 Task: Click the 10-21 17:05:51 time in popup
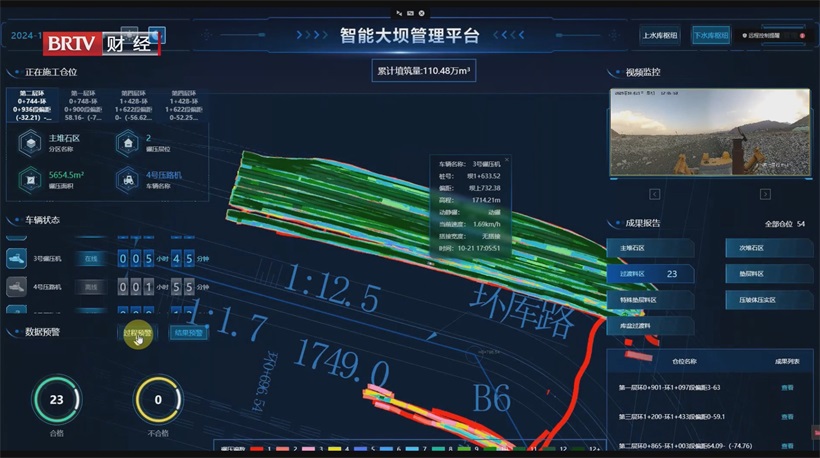(x=479, y=248)
